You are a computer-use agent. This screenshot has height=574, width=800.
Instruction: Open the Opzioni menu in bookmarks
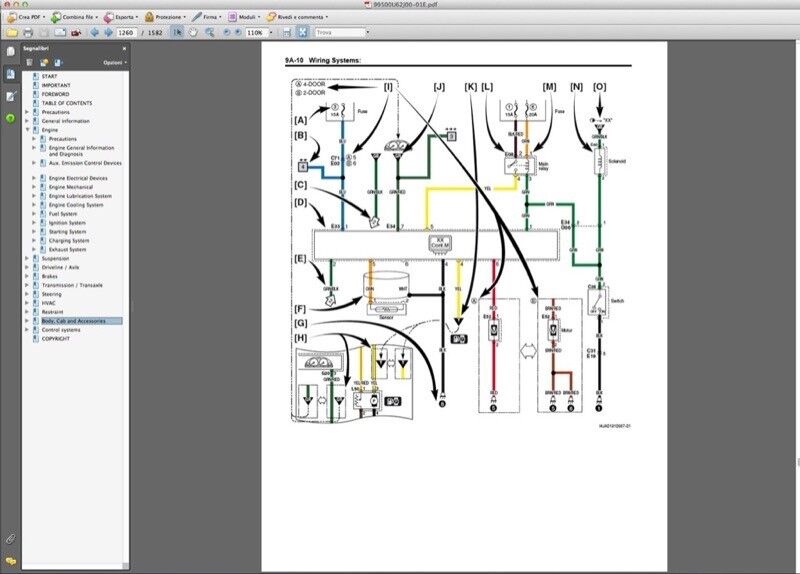(114, 62)
